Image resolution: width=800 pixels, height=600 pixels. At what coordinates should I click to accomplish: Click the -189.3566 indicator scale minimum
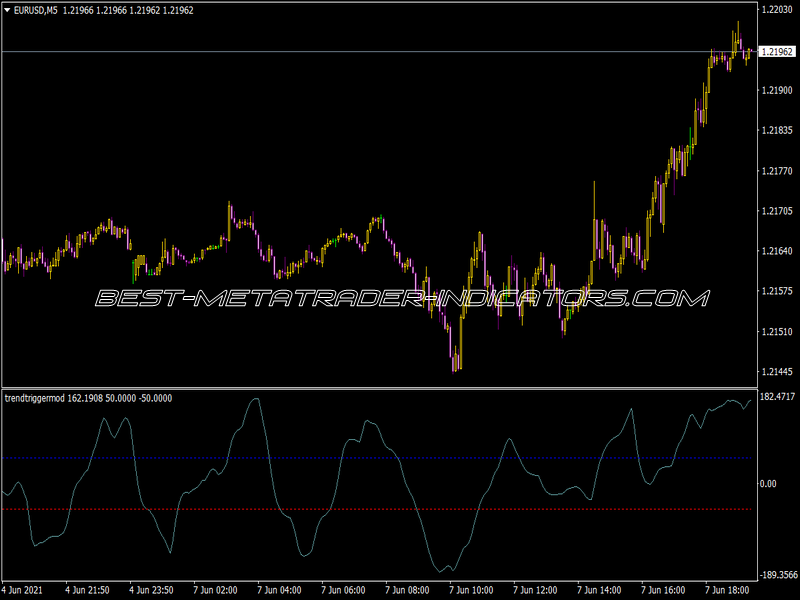tap(779, 575)
